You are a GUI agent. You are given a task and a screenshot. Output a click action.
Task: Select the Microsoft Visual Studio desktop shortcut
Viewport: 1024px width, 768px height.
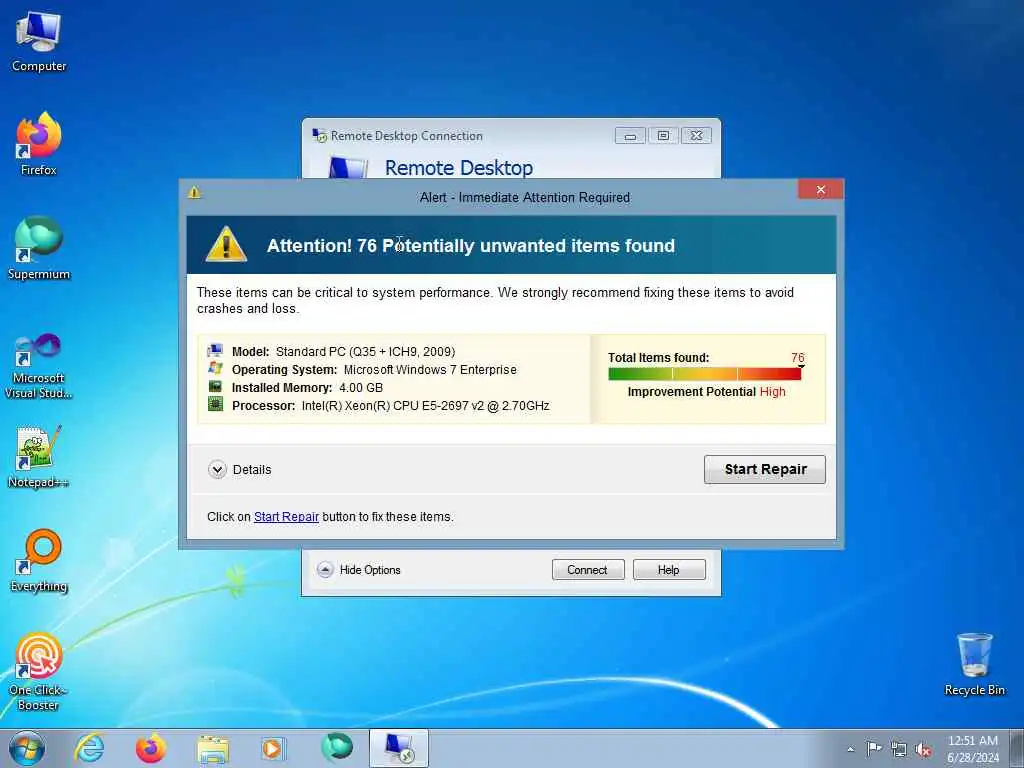(39, 366)
